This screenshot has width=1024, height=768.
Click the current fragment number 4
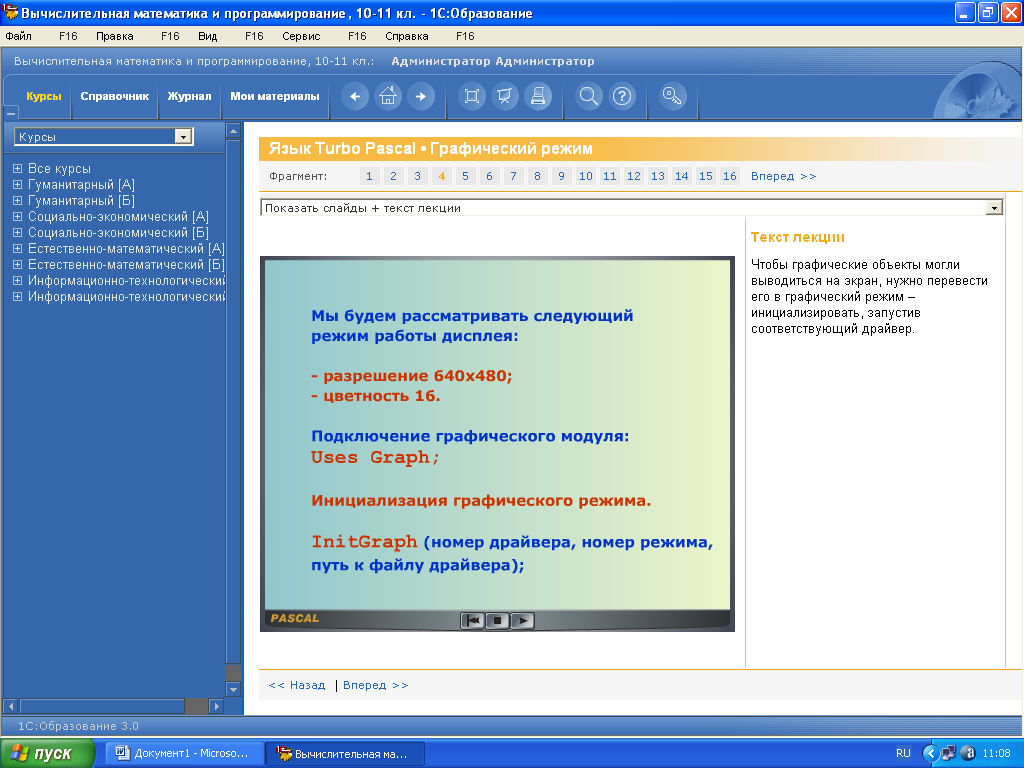441,176
